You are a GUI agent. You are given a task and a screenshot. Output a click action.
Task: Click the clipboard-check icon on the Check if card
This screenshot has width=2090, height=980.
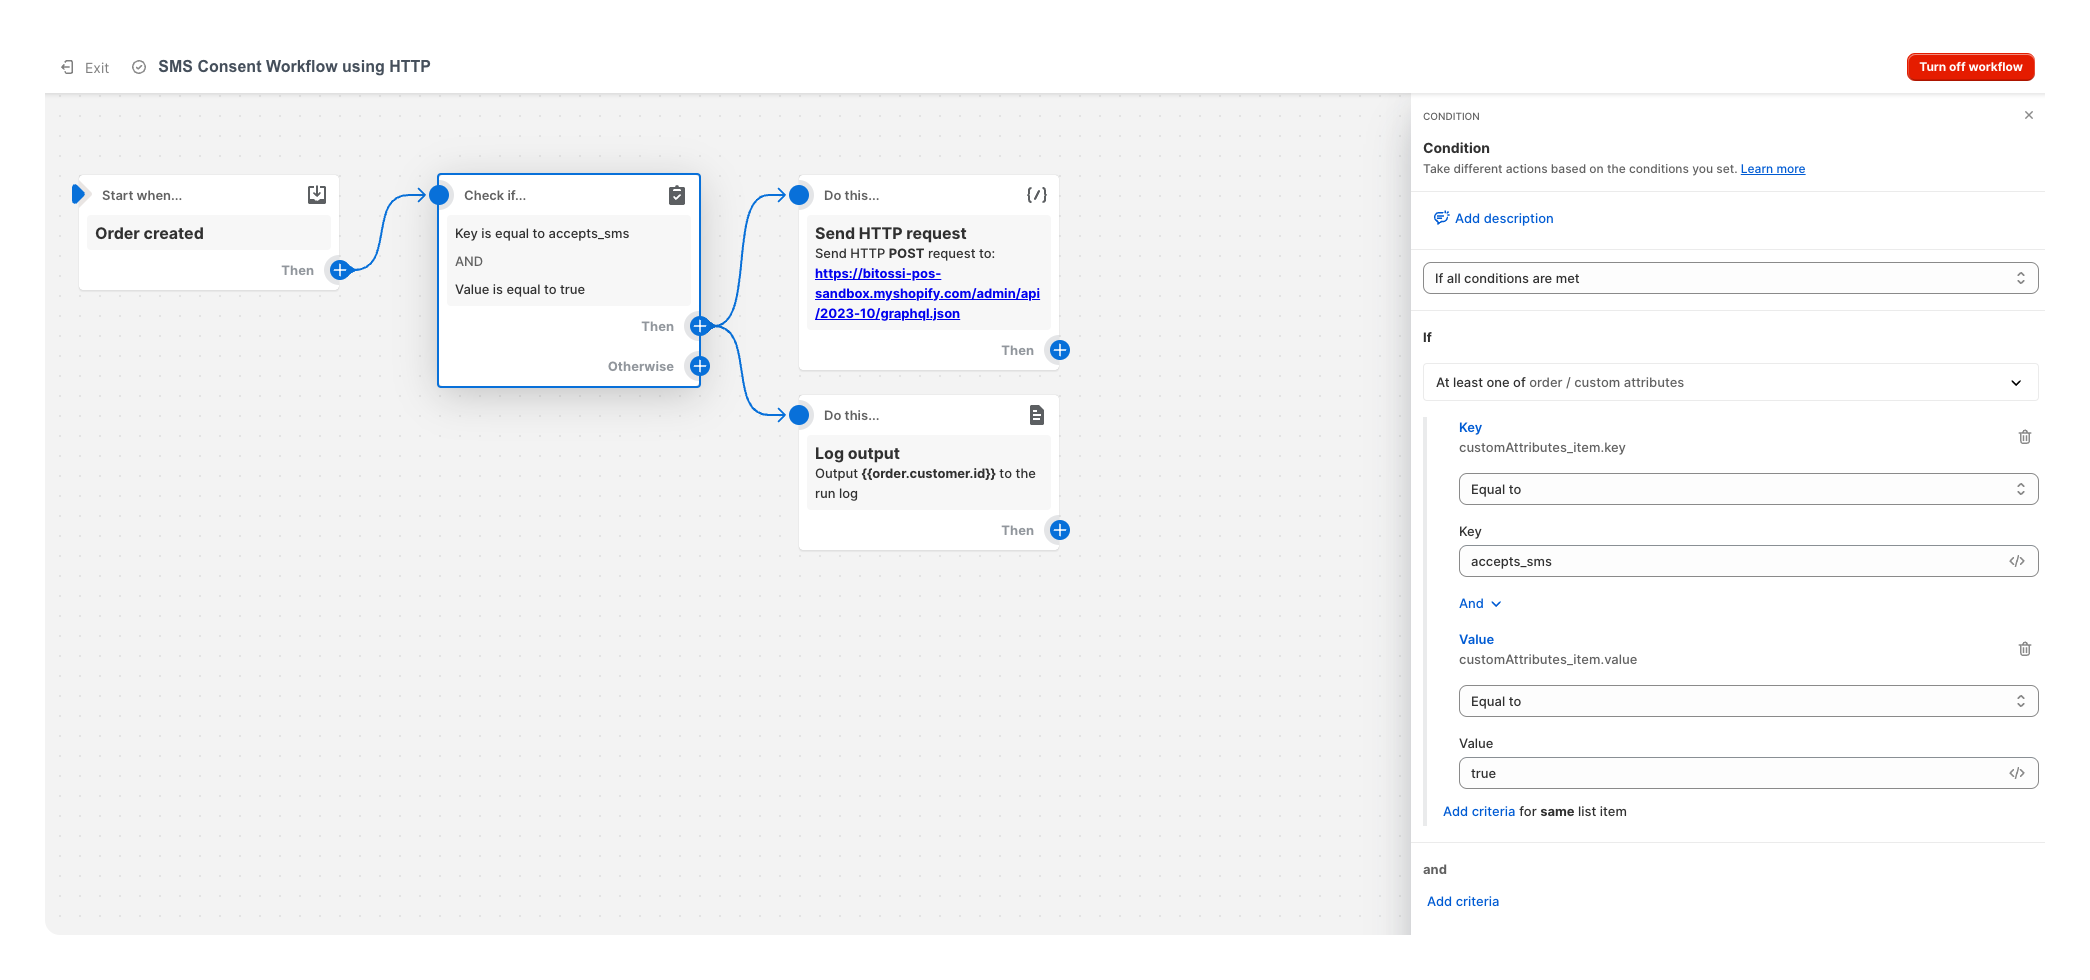[677, 195]
